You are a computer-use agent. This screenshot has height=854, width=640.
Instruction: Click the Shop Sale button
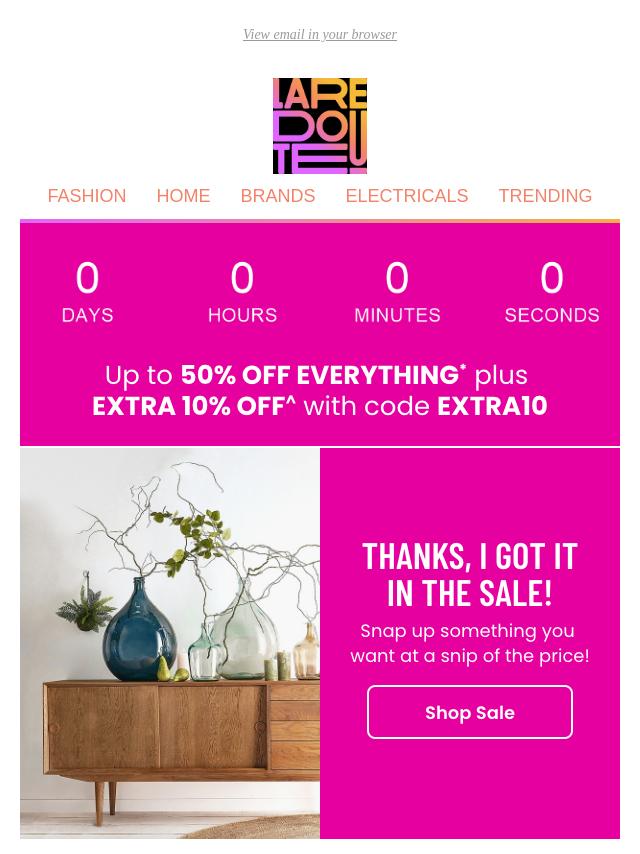click(x=470, y=712)
